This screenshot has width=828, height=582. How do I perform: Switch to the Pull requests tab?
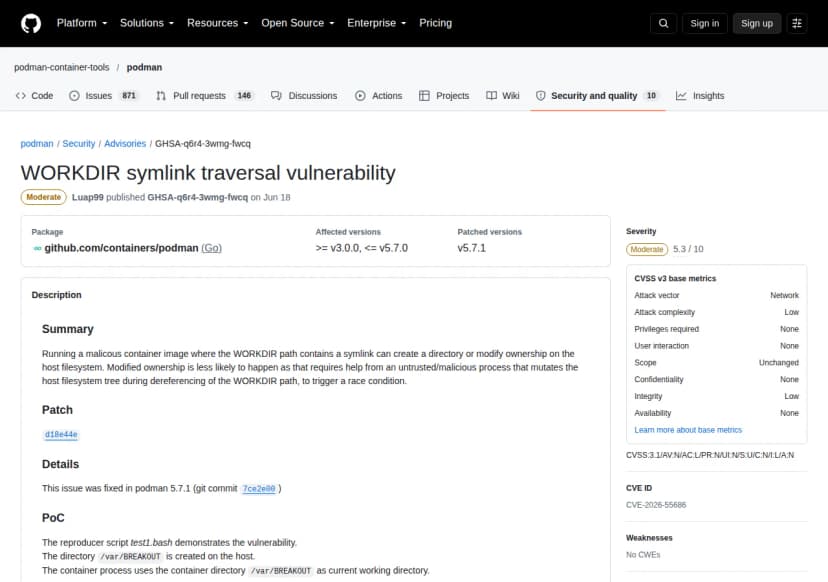pyautogui.click(x=204, y=96)
